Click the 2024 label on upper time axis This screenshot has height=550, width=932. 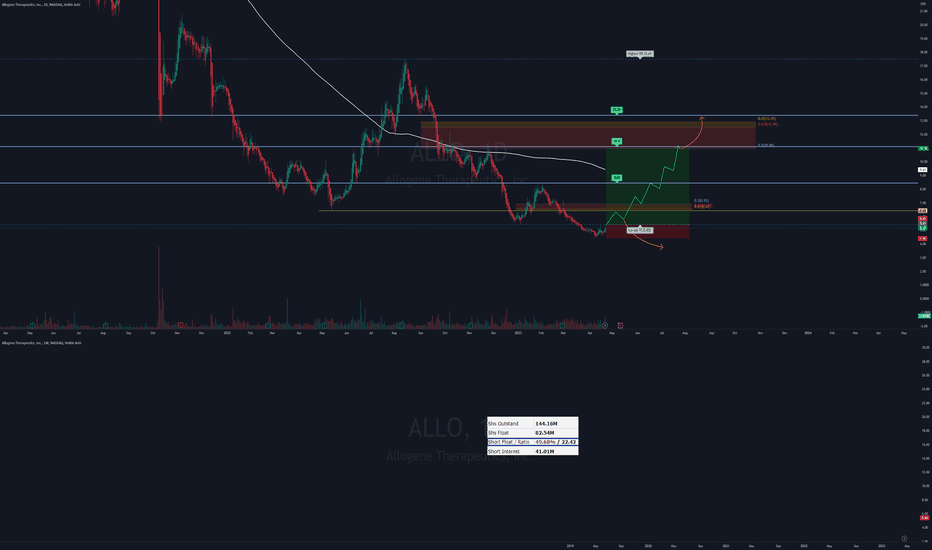[808, 333]
